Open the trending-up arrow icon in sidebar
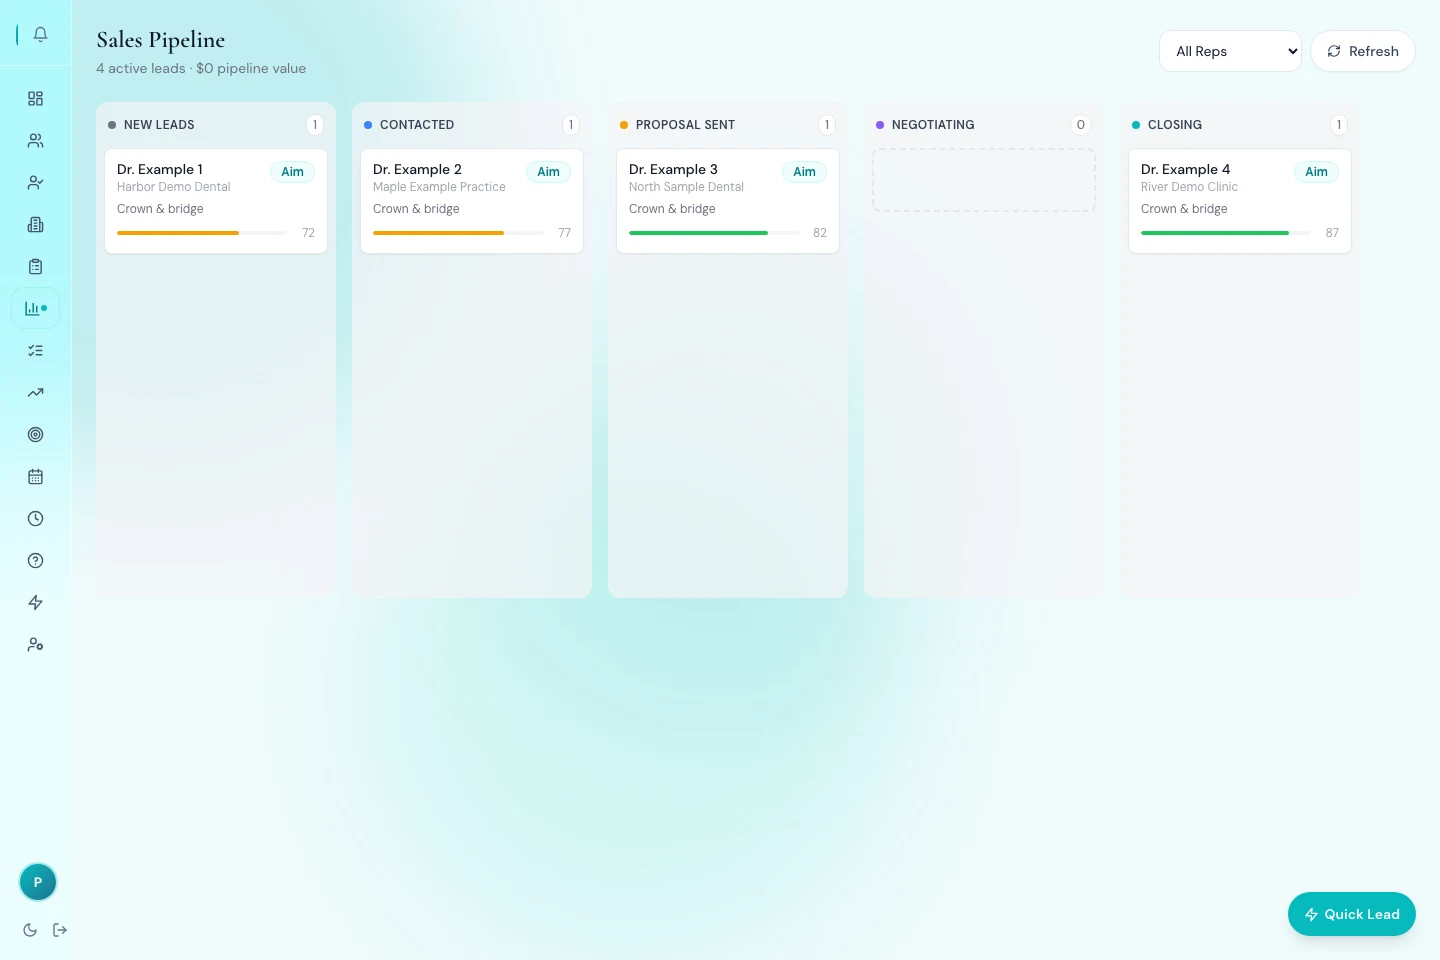This screenshot has height=960, width=1440. point(36,392)
